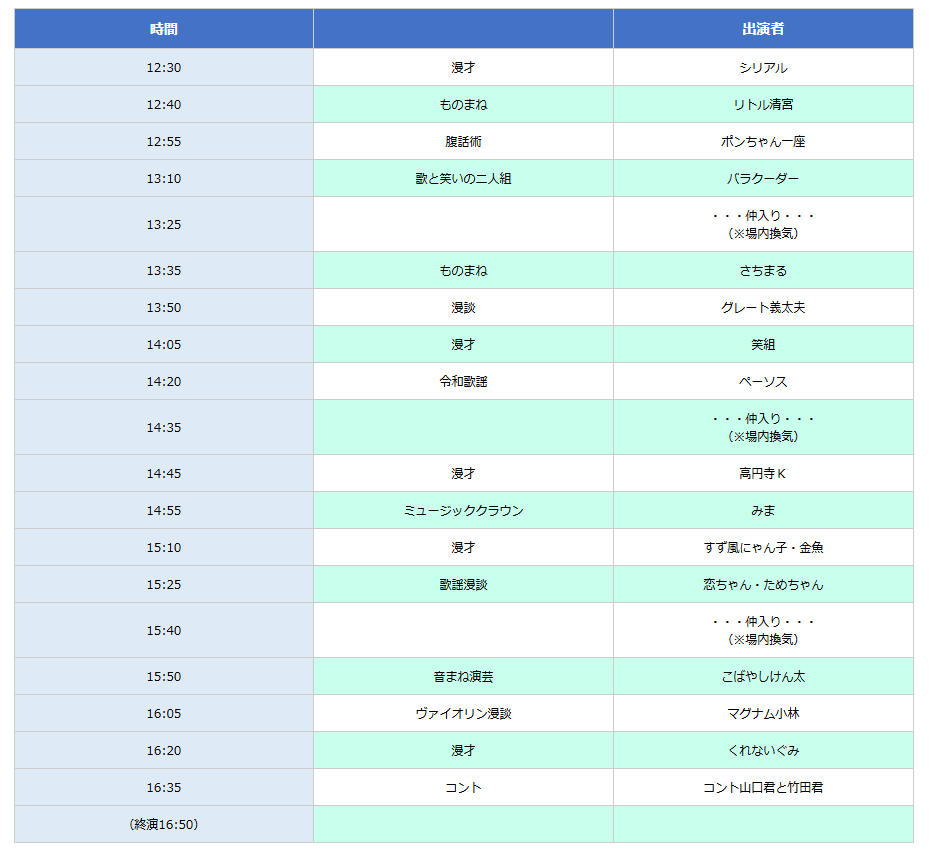The image size is (932, 857).
Task: Click the 15:25 time cell
Action: coord(164,584)
